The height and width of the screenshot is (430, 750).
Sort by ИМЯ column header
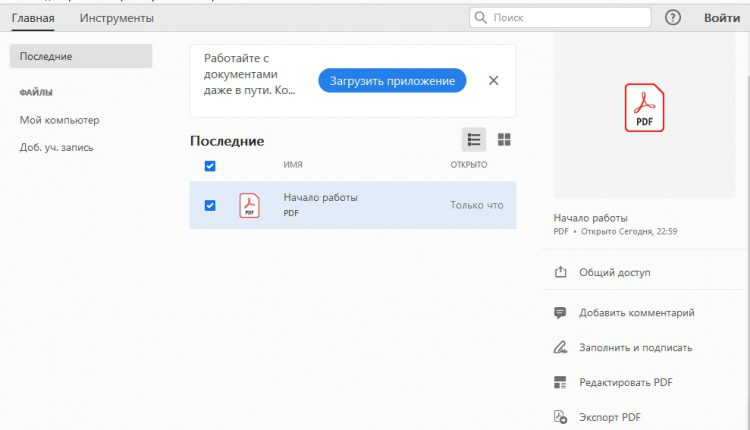[x=293, y=165]
